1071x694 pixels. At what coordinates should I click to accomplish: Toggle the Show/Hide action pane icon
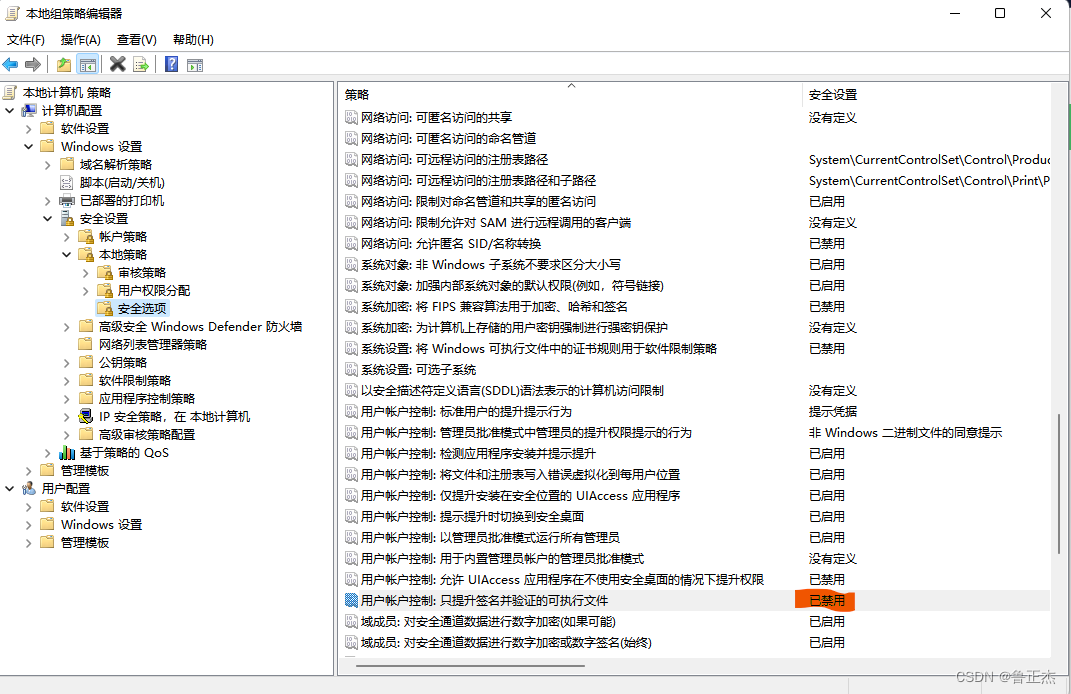point(195,66)
